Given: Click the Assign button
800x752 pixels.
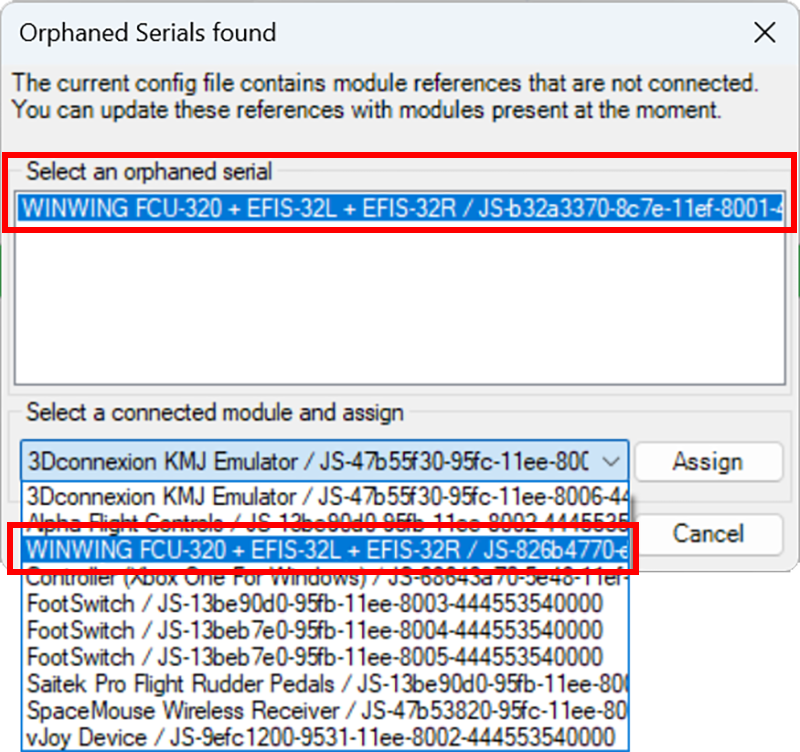Looking at the screenshot, I should 709,462.
